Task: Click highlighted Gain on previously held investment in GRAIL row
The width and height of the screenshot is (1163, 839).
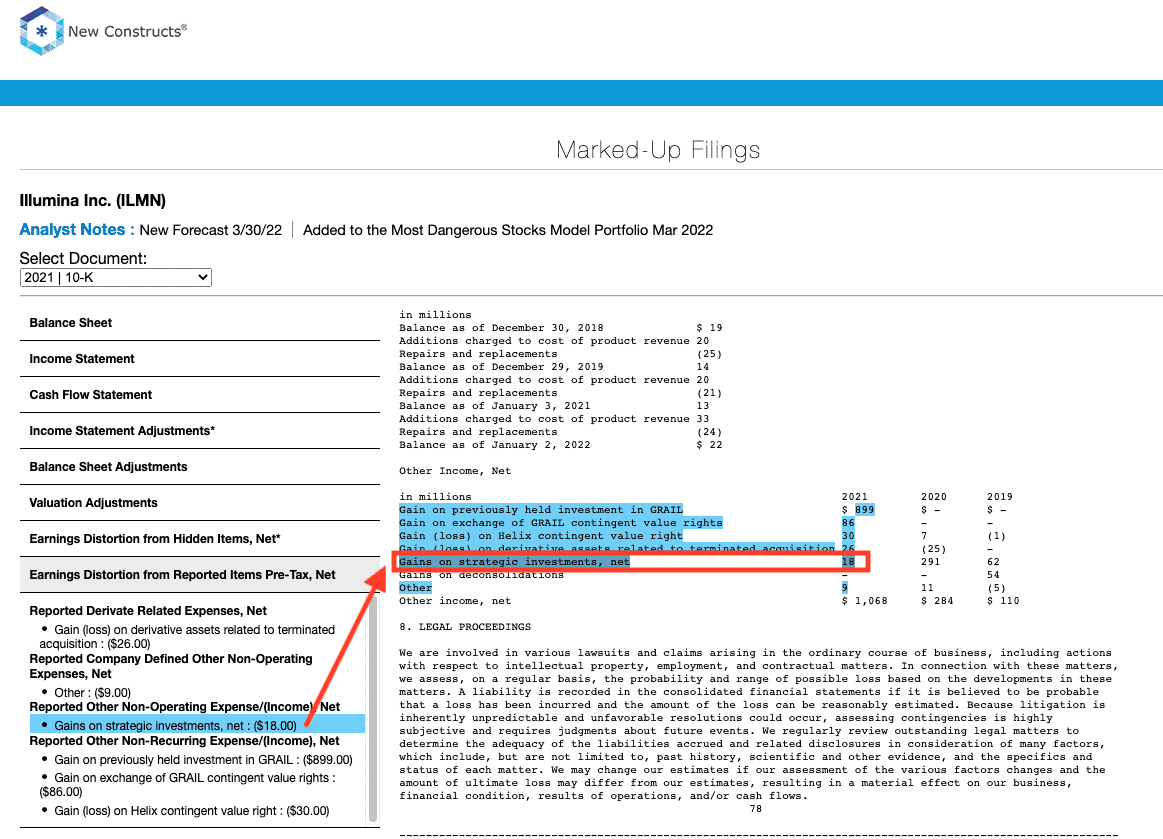Action: pos(541,510)
